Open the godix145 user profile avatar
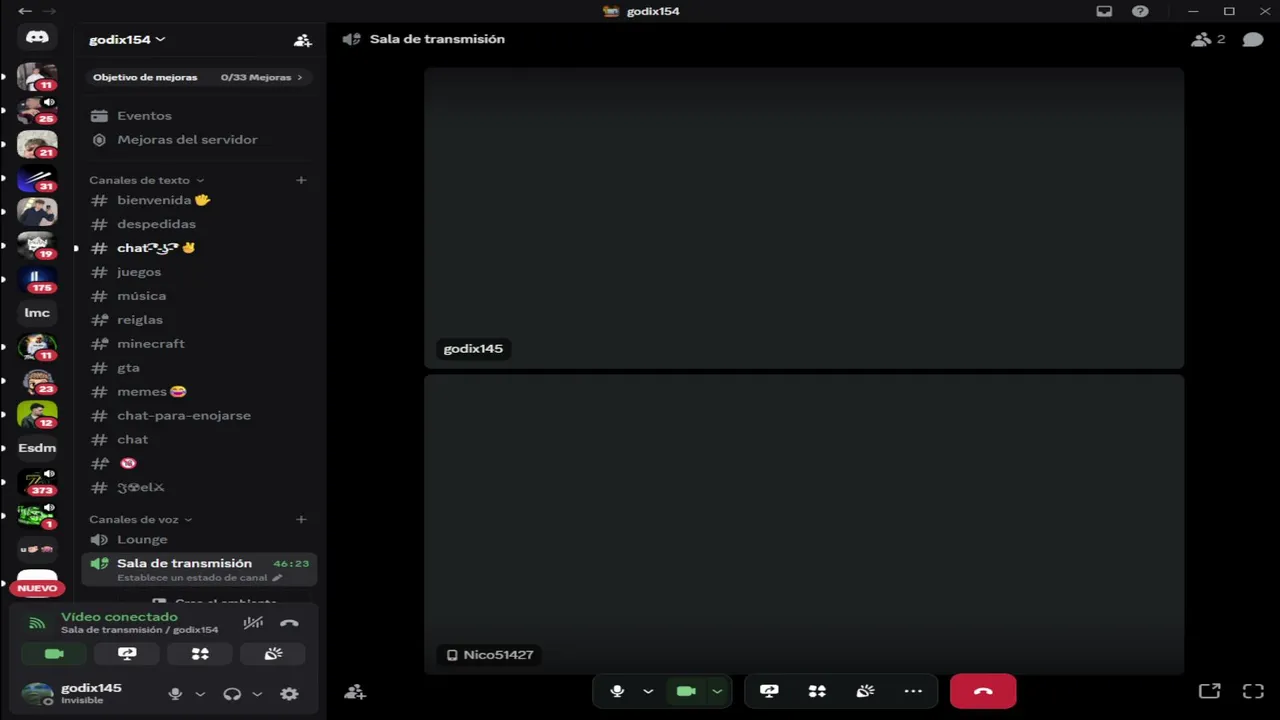This screenshot has width=1280, height=720. [x=37, y=694]
